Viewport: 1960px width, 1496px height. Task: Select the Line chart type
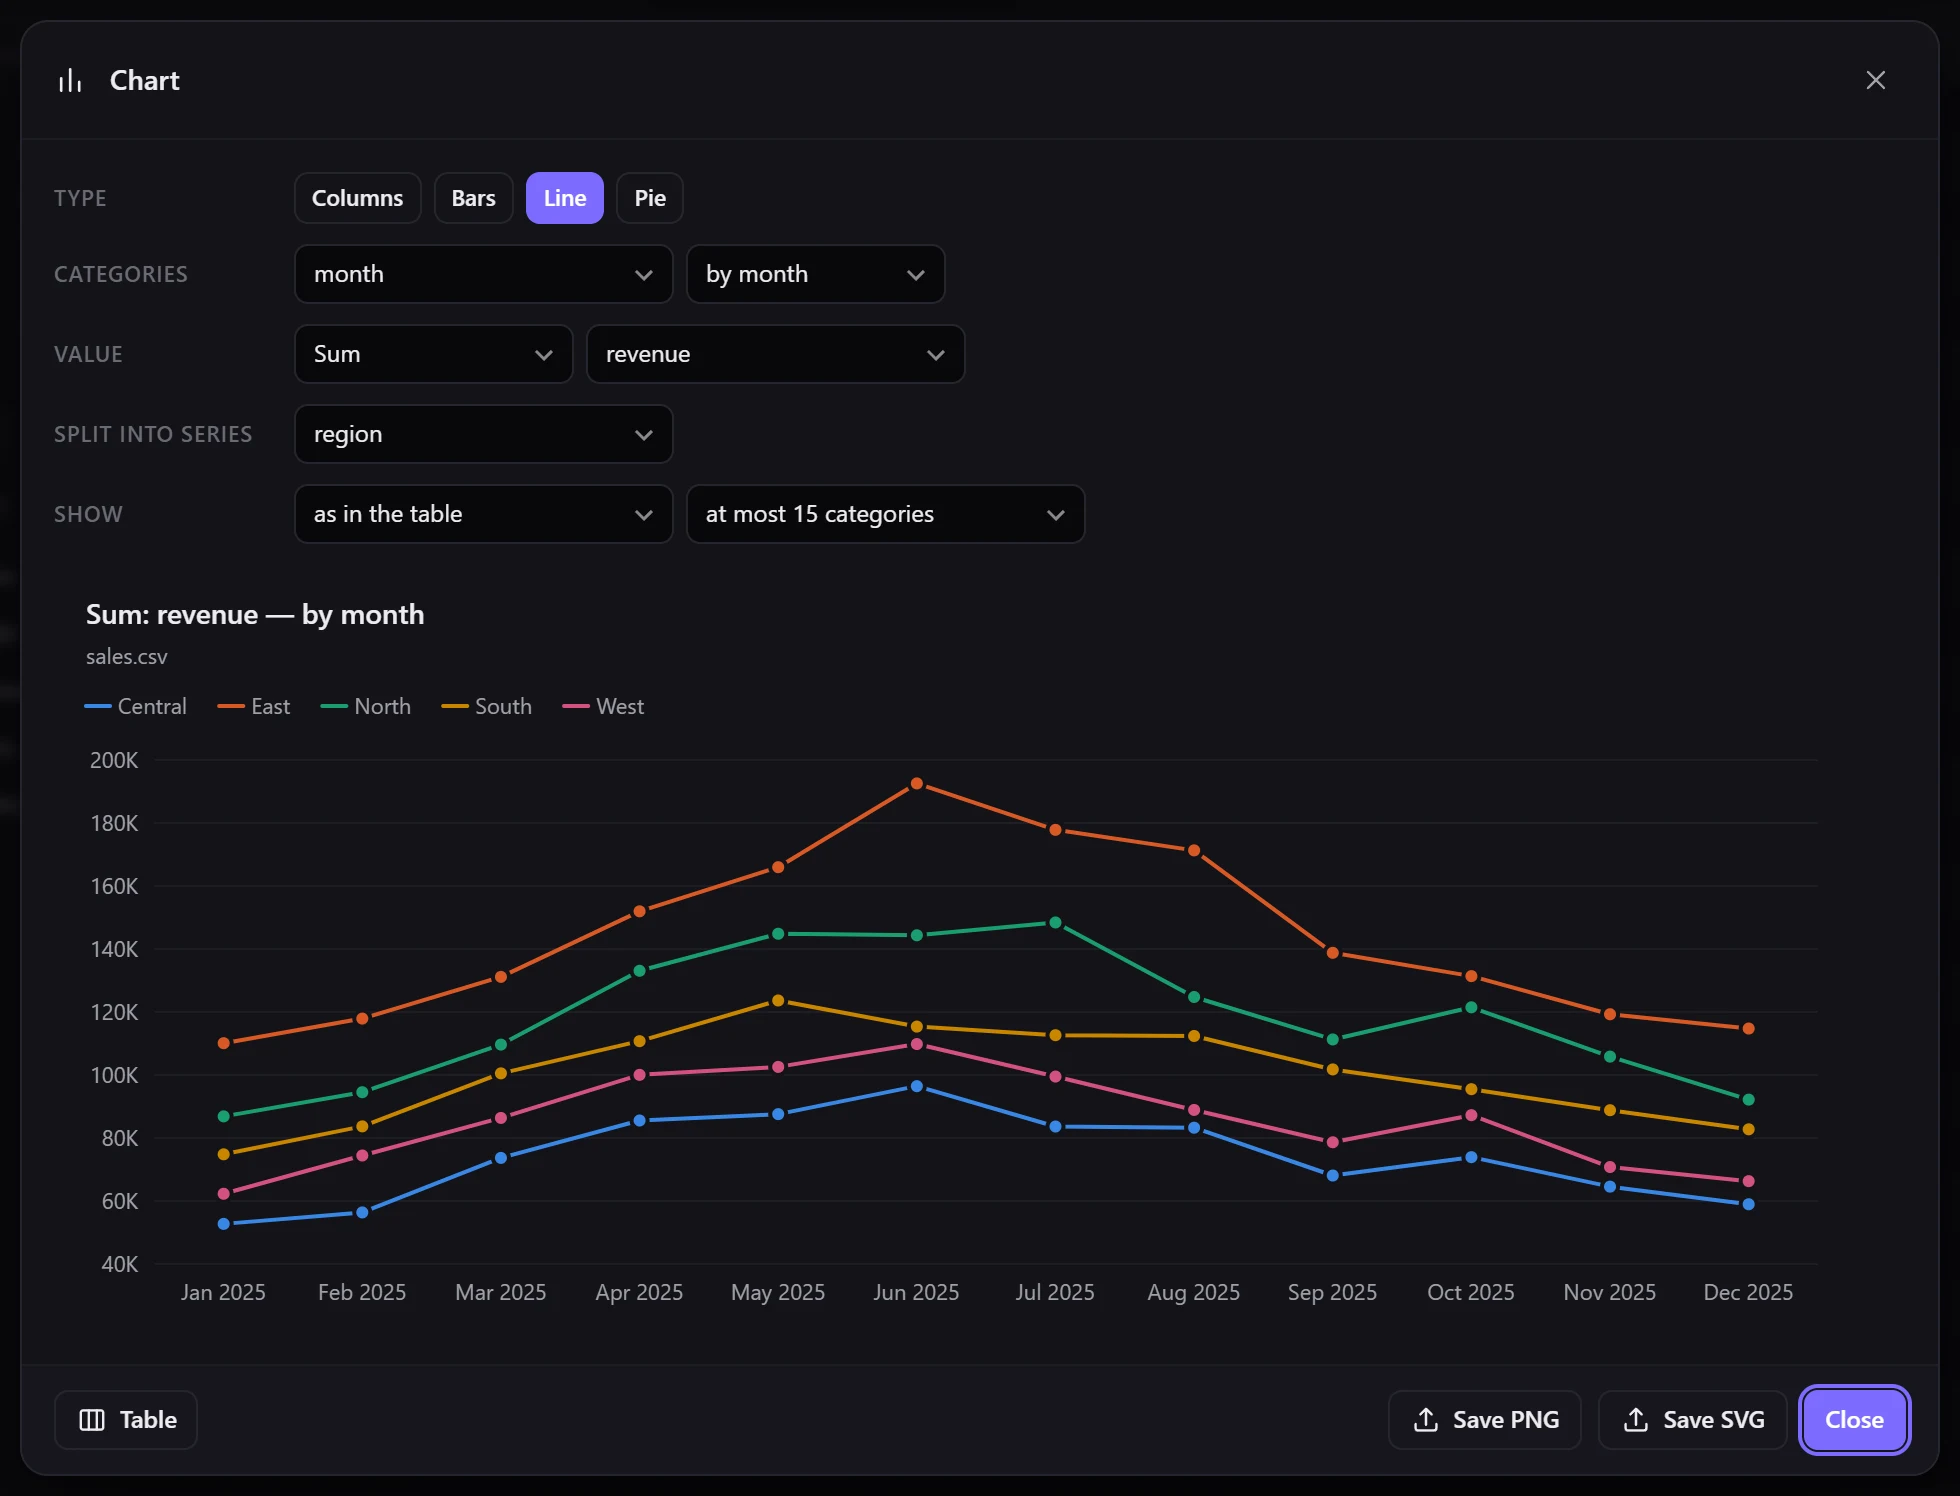click(x=565, y=198)
